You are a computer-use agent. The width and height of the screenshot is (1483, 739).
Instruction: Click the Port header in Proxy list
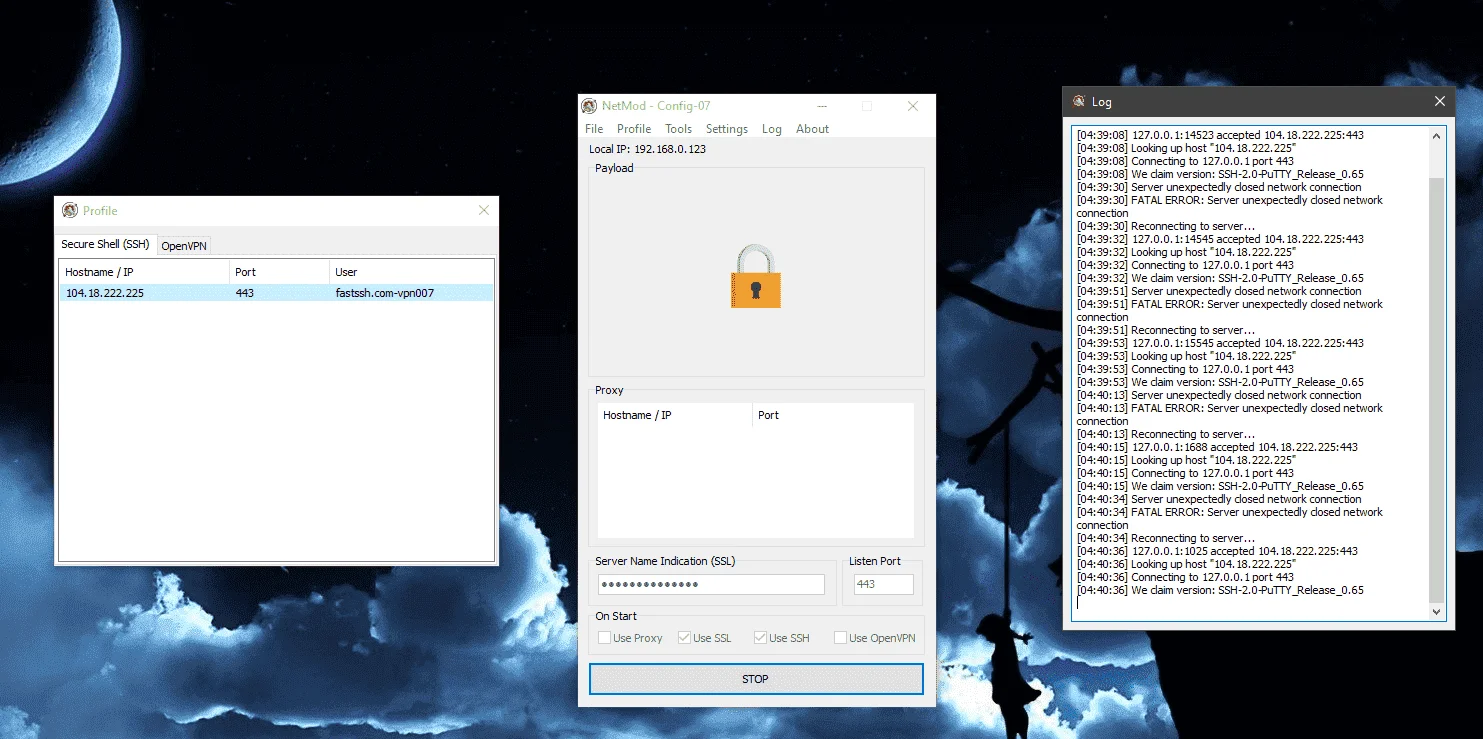point(833,415)
